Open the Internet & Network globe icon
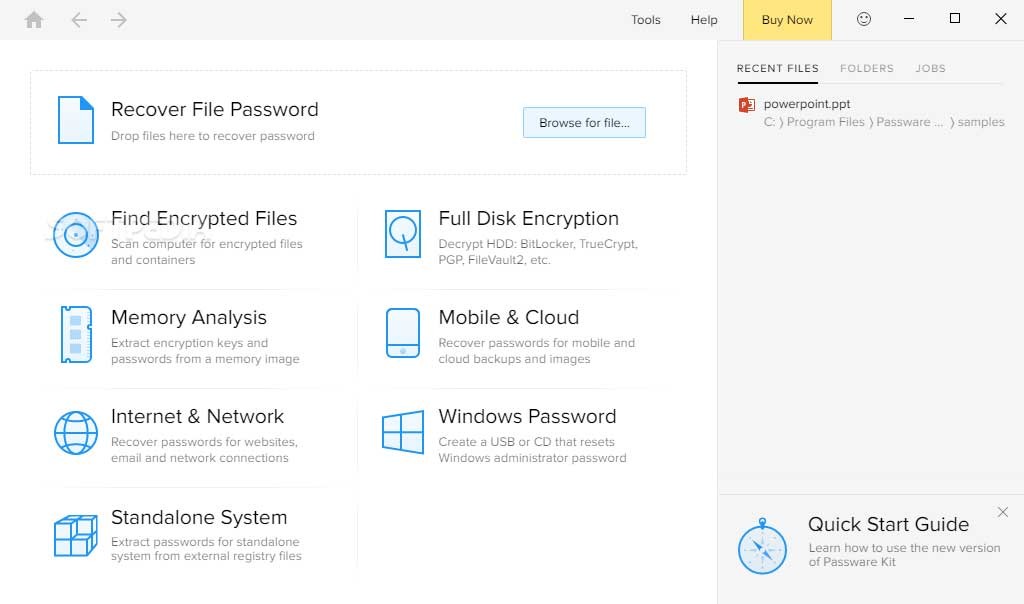1024x604 pixels. [x=76, y=433]
